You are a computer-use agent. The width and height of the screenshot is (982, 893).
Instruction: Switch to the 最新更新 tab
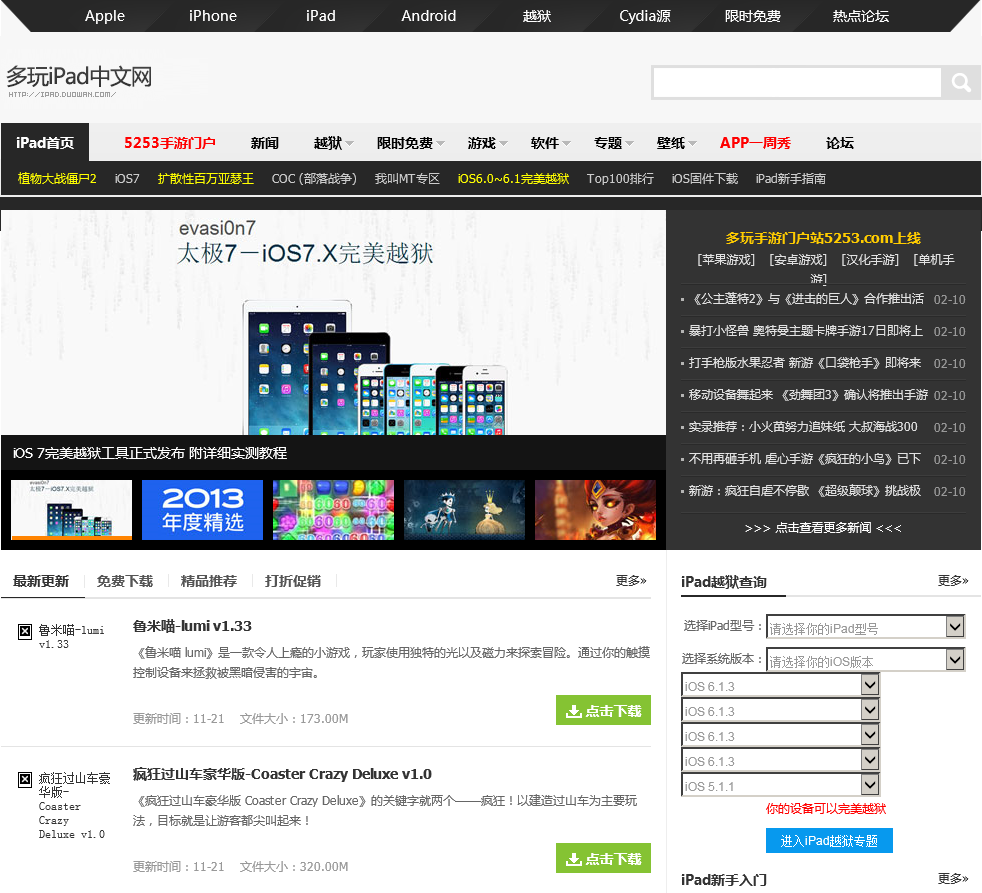pos(41,581)
